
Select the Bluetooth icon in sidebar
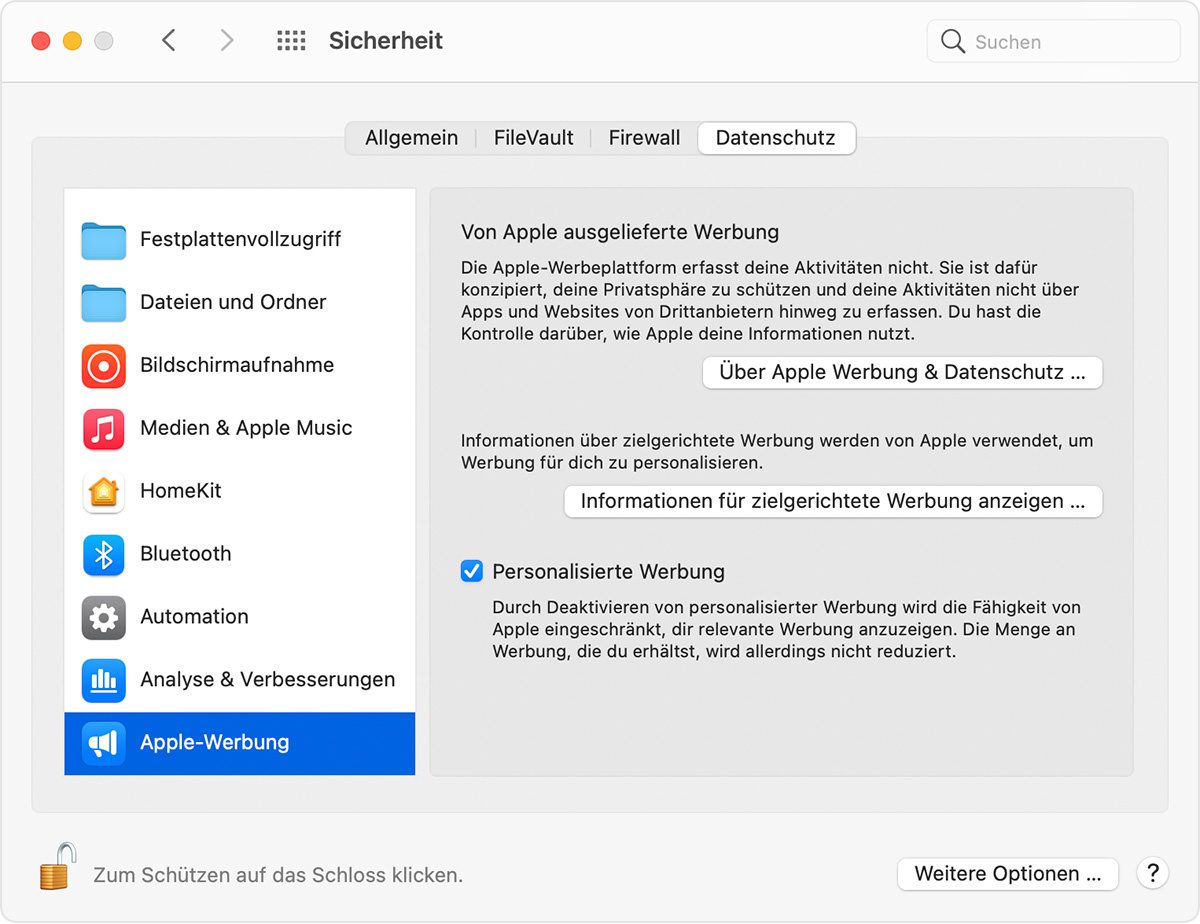pos(104,555)
